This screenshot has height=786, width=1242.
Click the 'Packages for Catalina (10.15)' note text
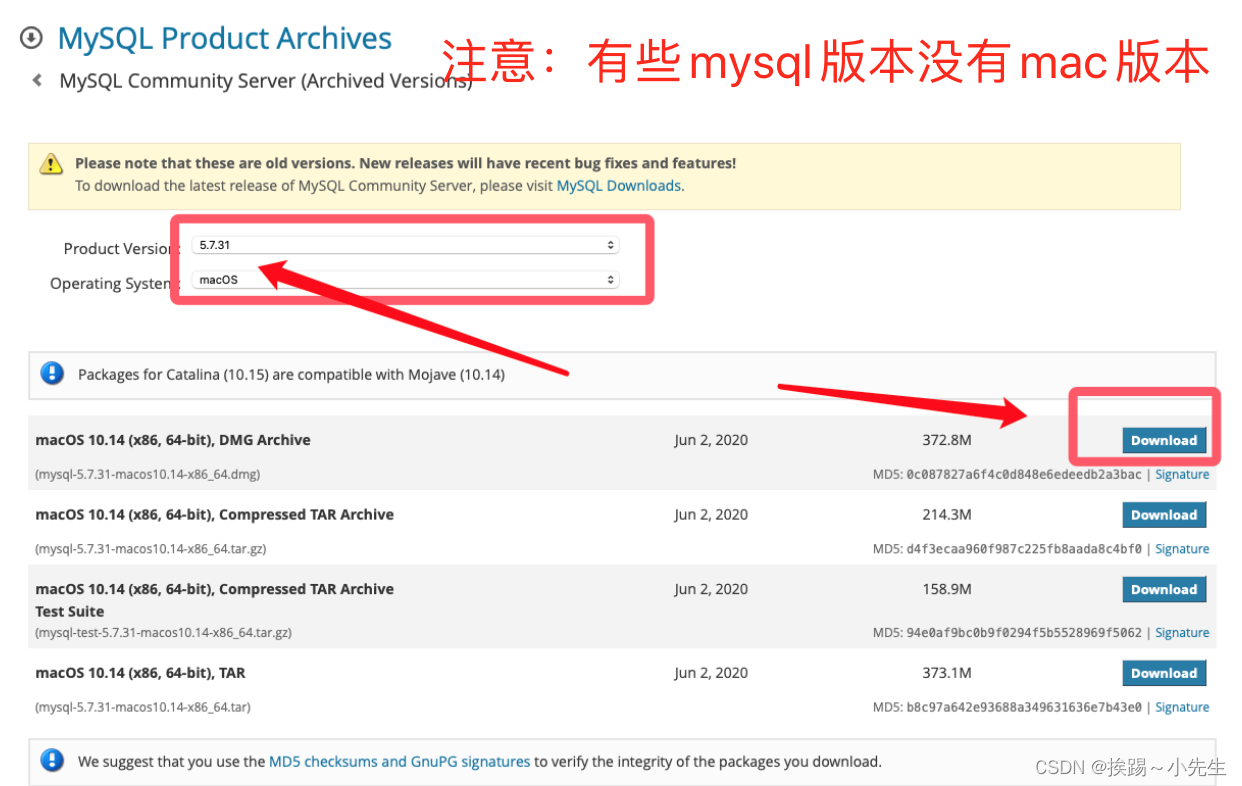tap(291, 375)
